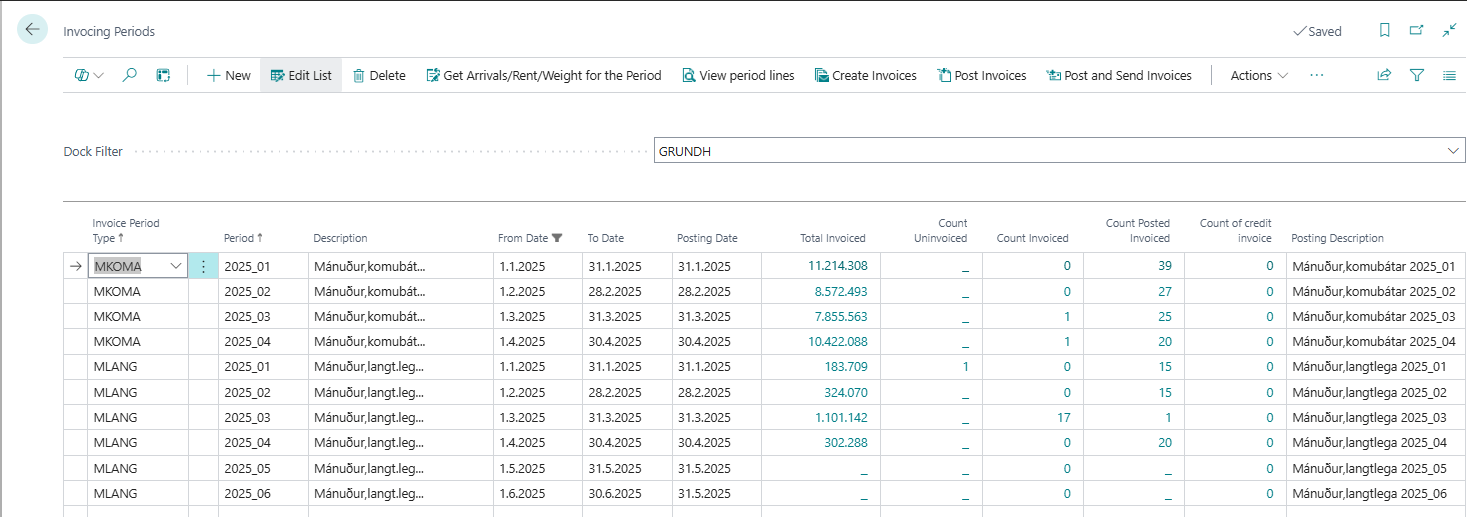This screenshot has width=1467, height=517.
Task: Click the From Date column header
Action: (523, 238)
